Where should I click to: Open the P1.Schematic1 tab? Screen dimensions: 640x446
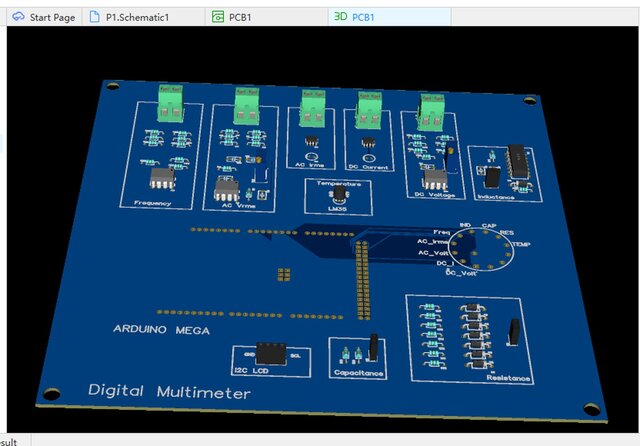click(143, 17)
